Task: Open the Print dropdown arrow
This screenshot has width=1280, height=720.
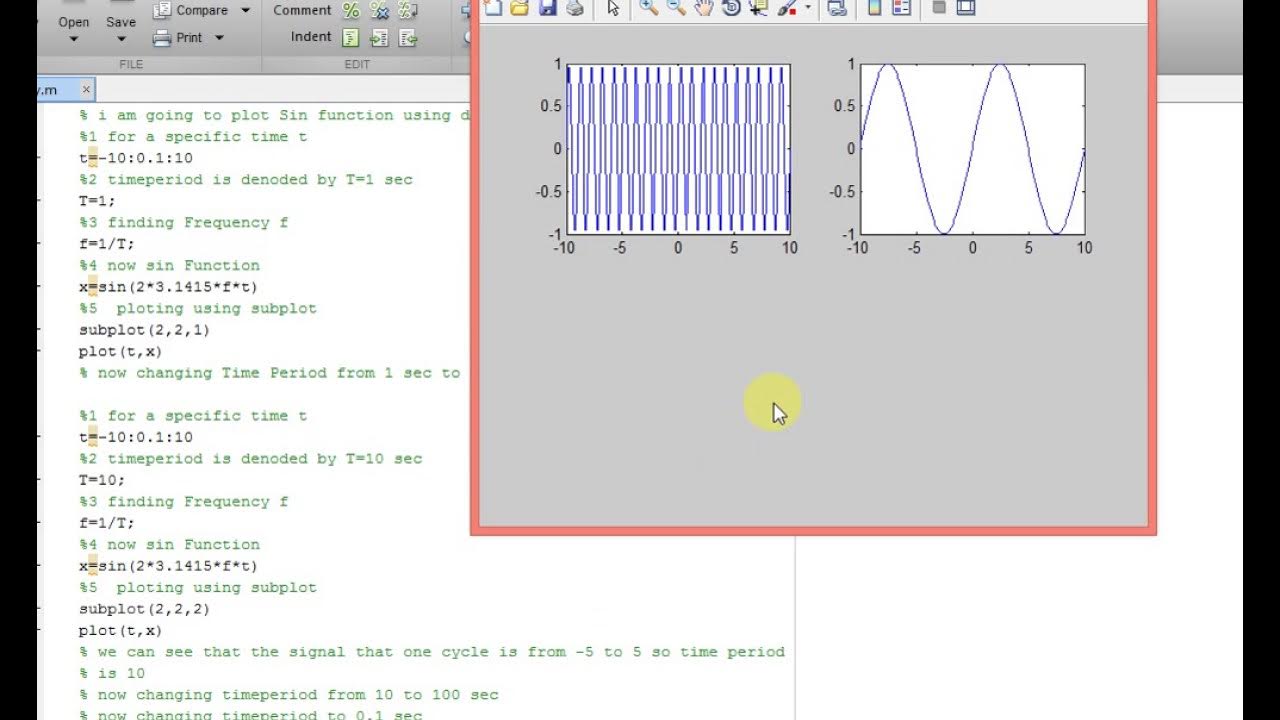Action: click(219, 38)
